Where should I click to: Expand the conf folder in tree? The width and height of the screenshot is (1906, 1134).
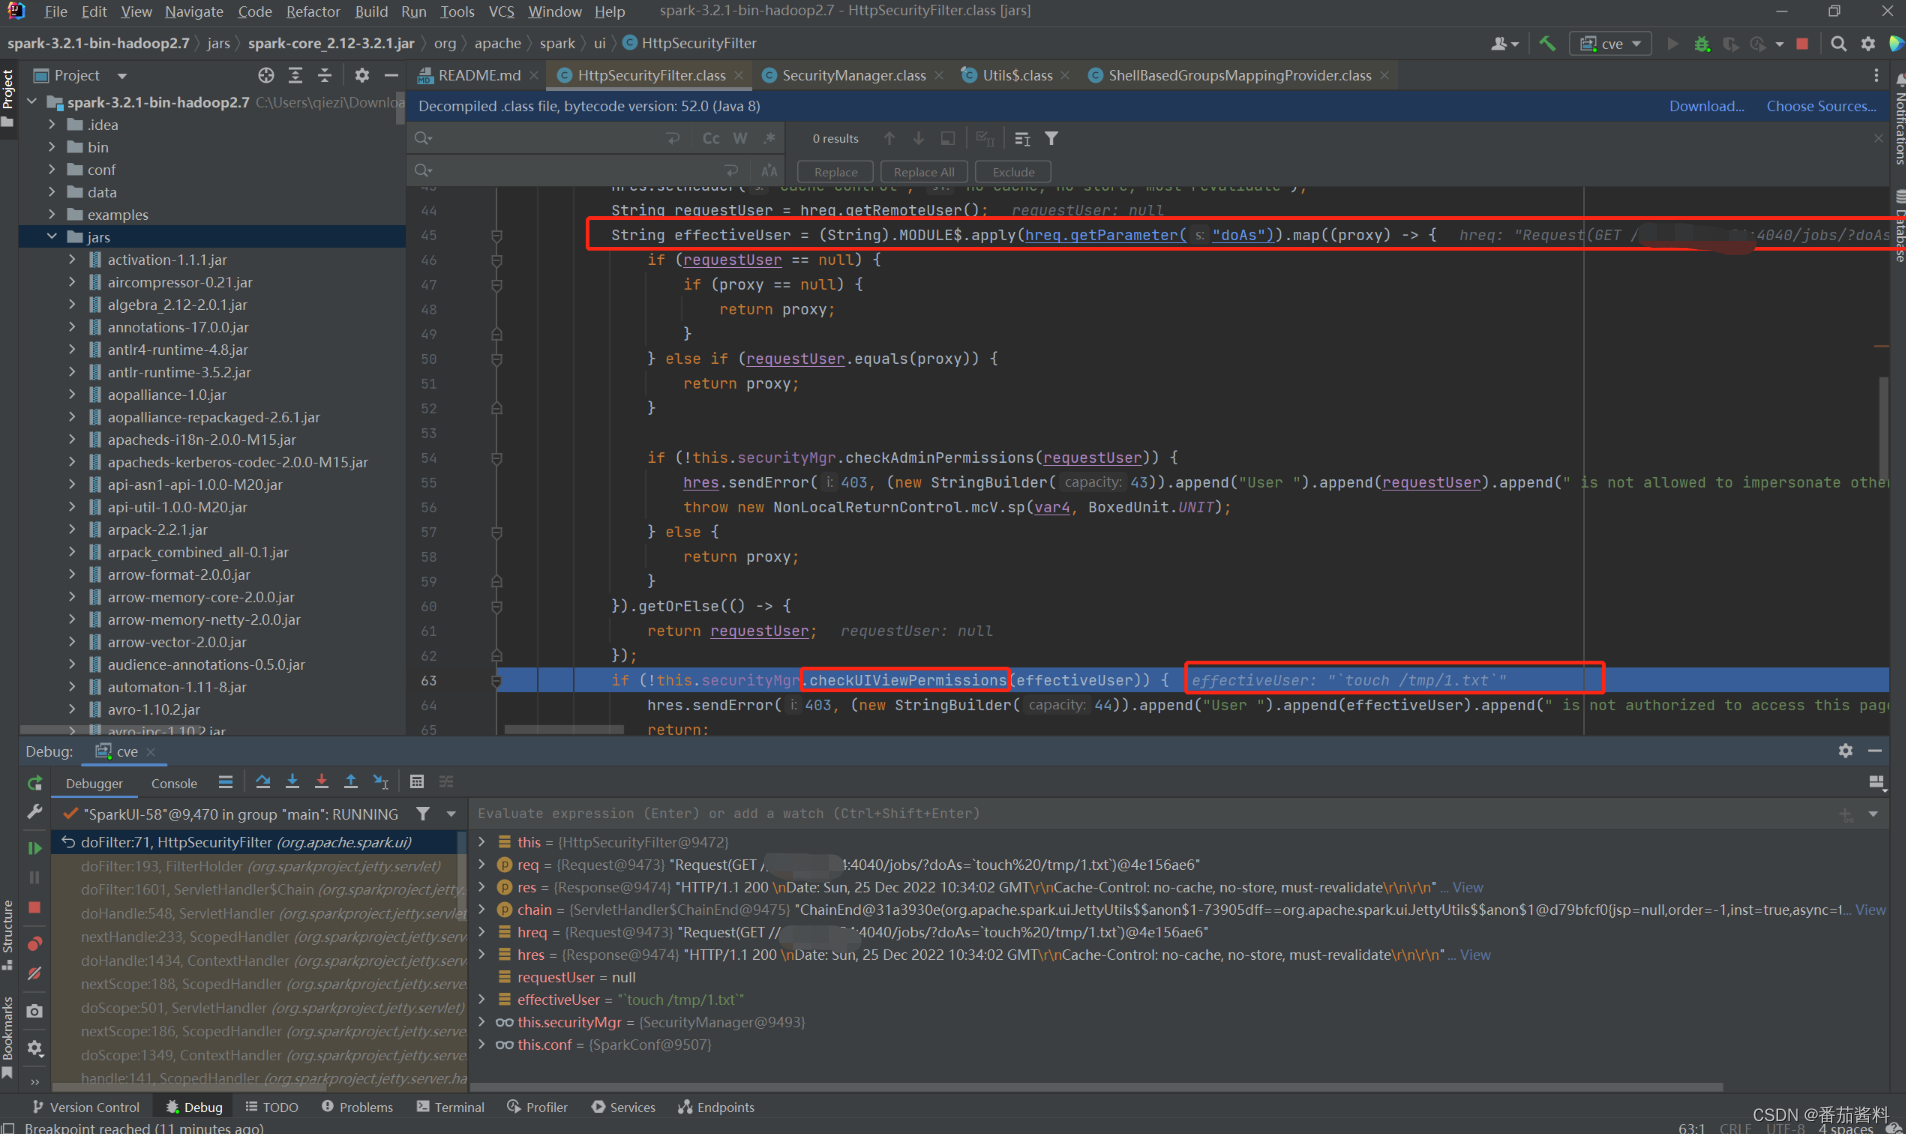51,170
